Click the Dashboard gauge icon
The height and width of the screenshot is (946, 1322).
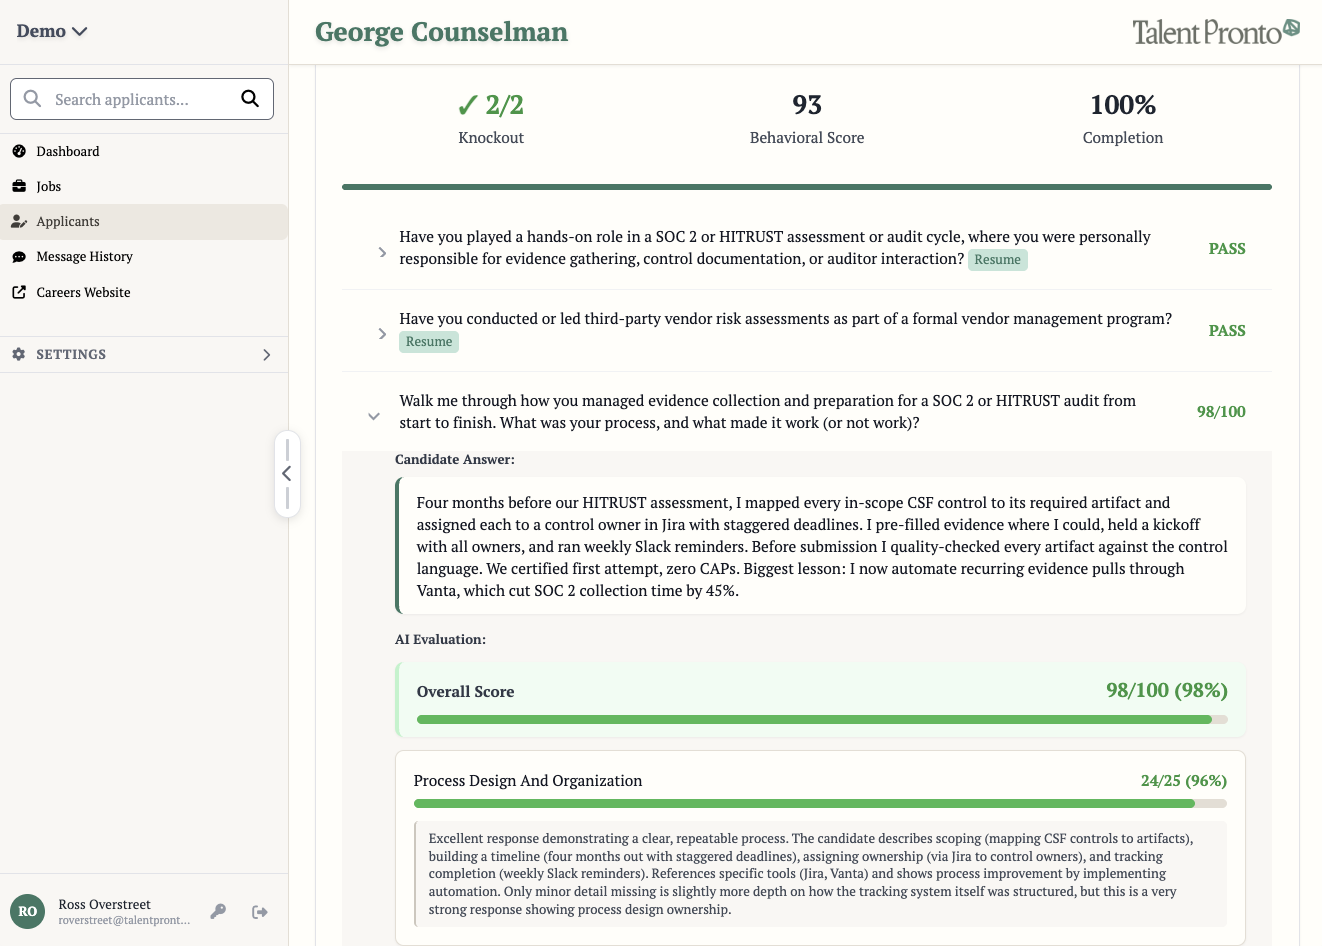pyautogui.click(x=19, y=151)
